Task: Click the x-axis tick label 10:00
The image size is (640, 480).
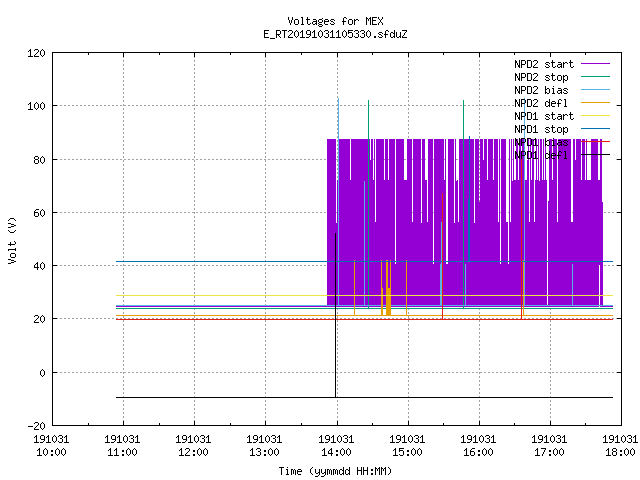Action: click(x=51, y=452)
